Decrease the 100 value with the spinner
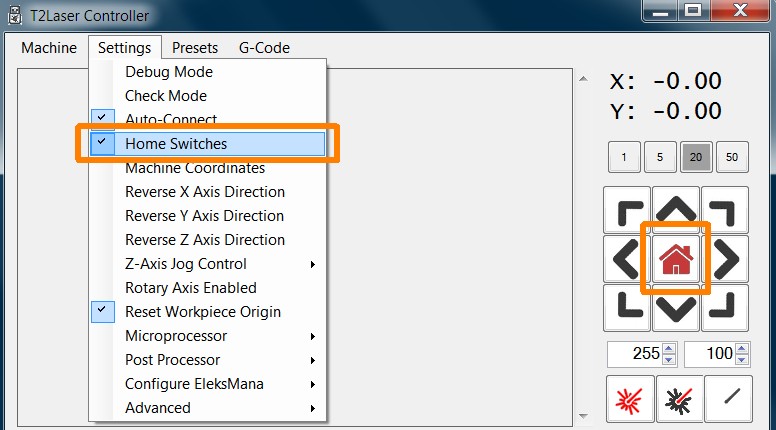776x430 pixels. pyautogui.click(x=741, y=360)
